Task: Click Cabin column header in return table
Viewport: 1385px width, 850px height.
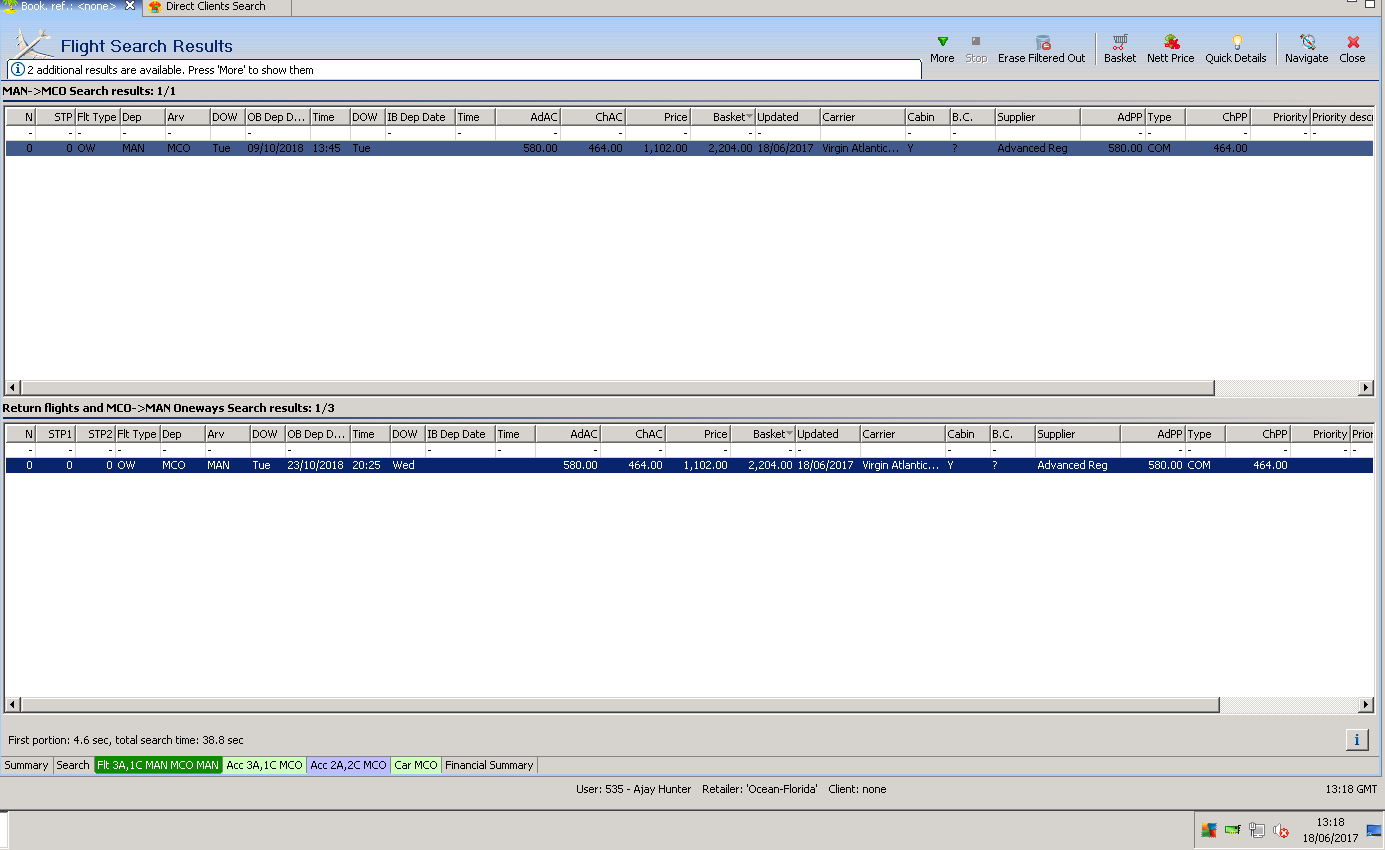Action: pyautogui.click(x=967, y=434)
